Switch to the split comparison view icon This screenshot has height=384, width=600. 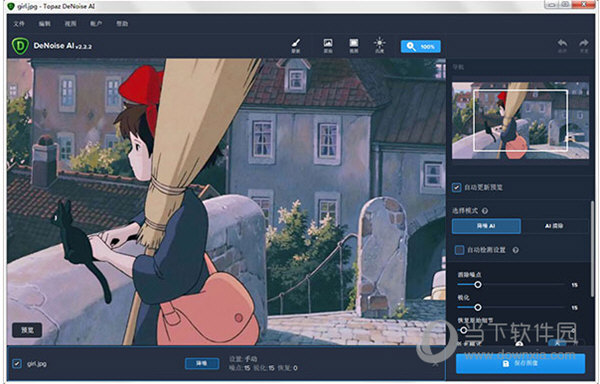[354, 46]
